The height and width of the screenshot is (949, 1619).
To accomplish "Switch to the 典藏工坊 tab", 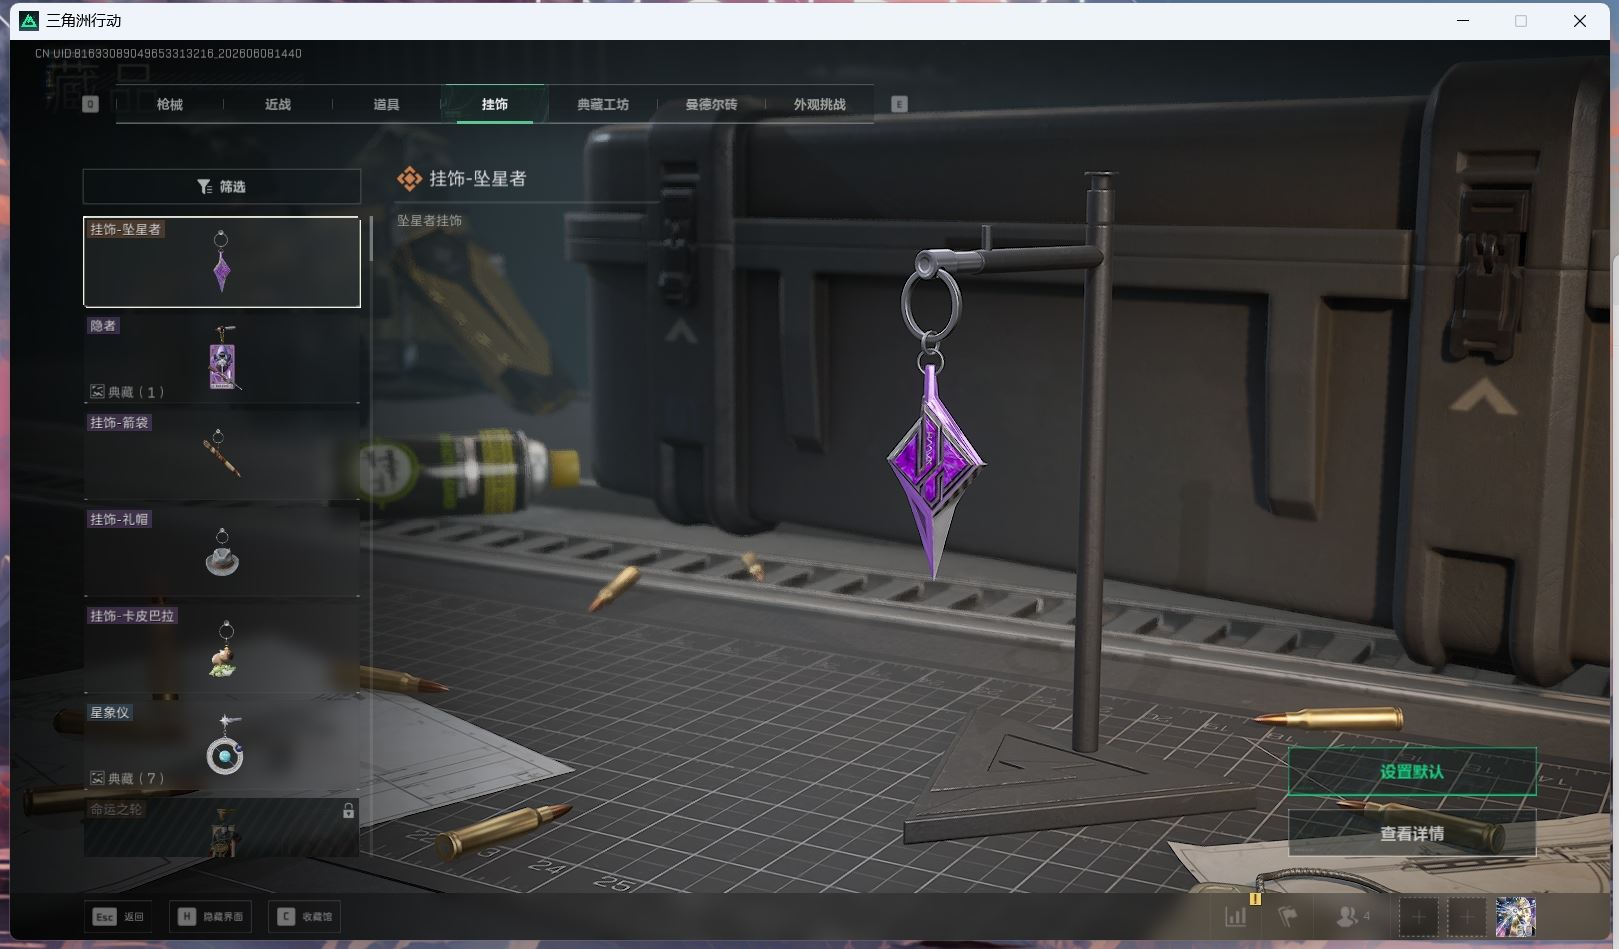I will coord(603,104).
